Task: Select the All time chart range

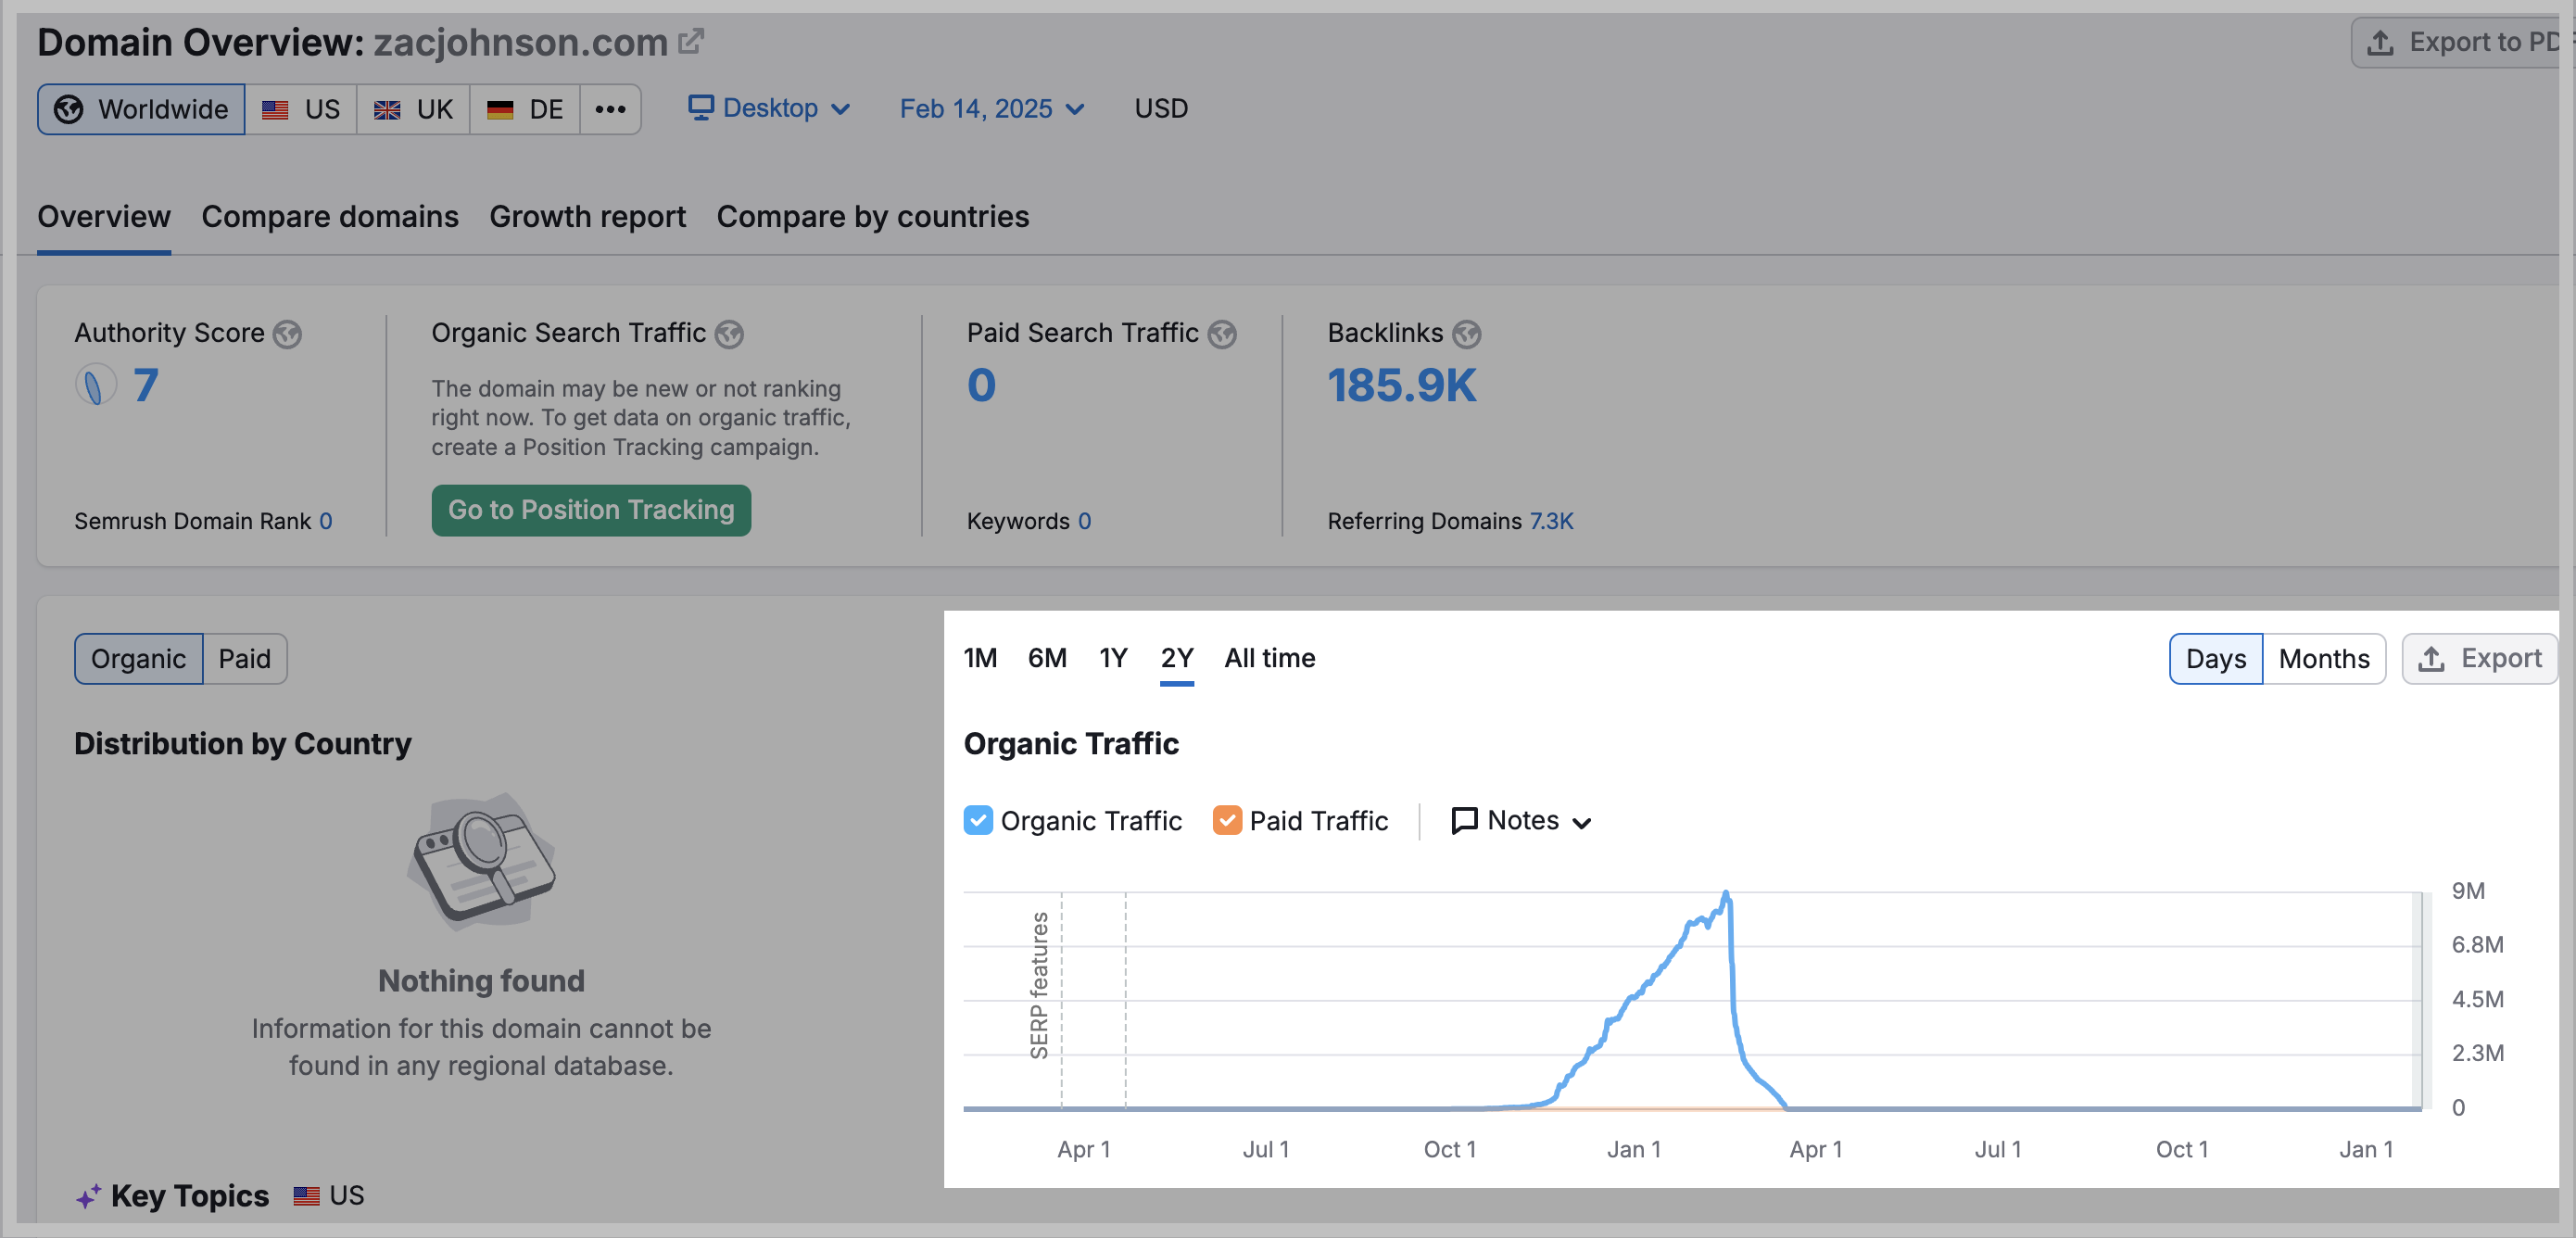Action: tap(1269, 658)
